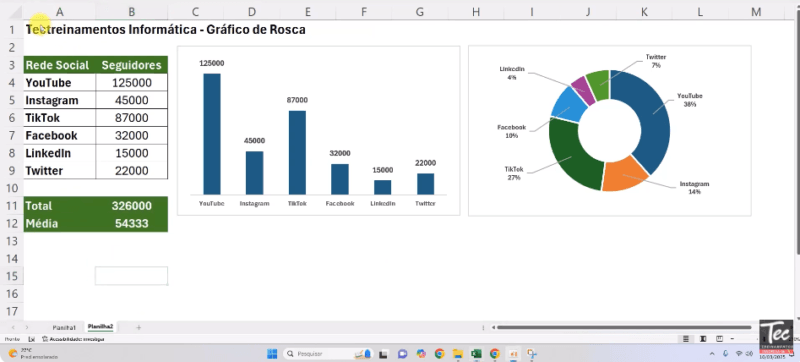Open the Copilot taskbar icon
Screen dimensions: 800x362
pyautogui.click(x=421, y=353)
